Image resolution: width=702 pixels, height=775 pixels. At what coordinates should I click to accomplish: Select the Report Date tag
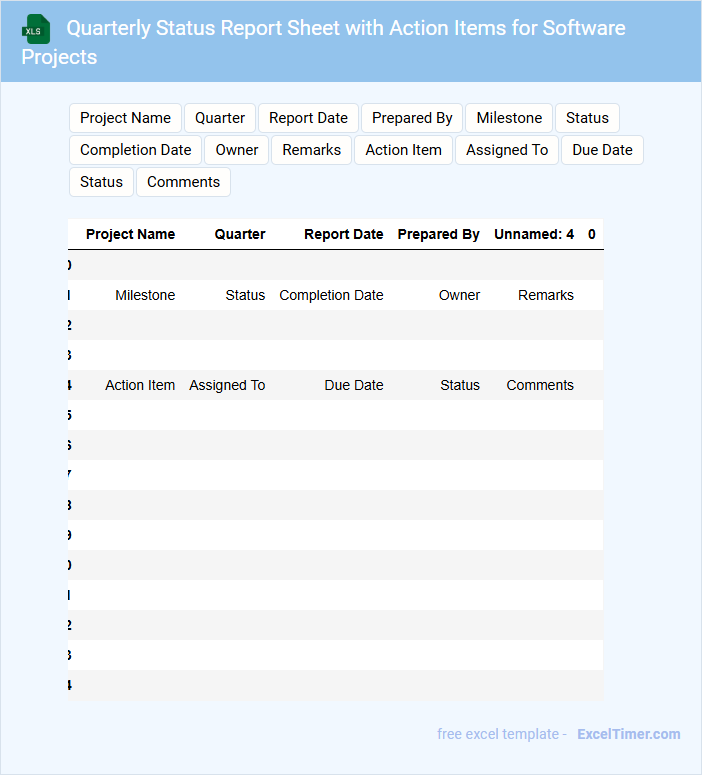click(308, 118)
